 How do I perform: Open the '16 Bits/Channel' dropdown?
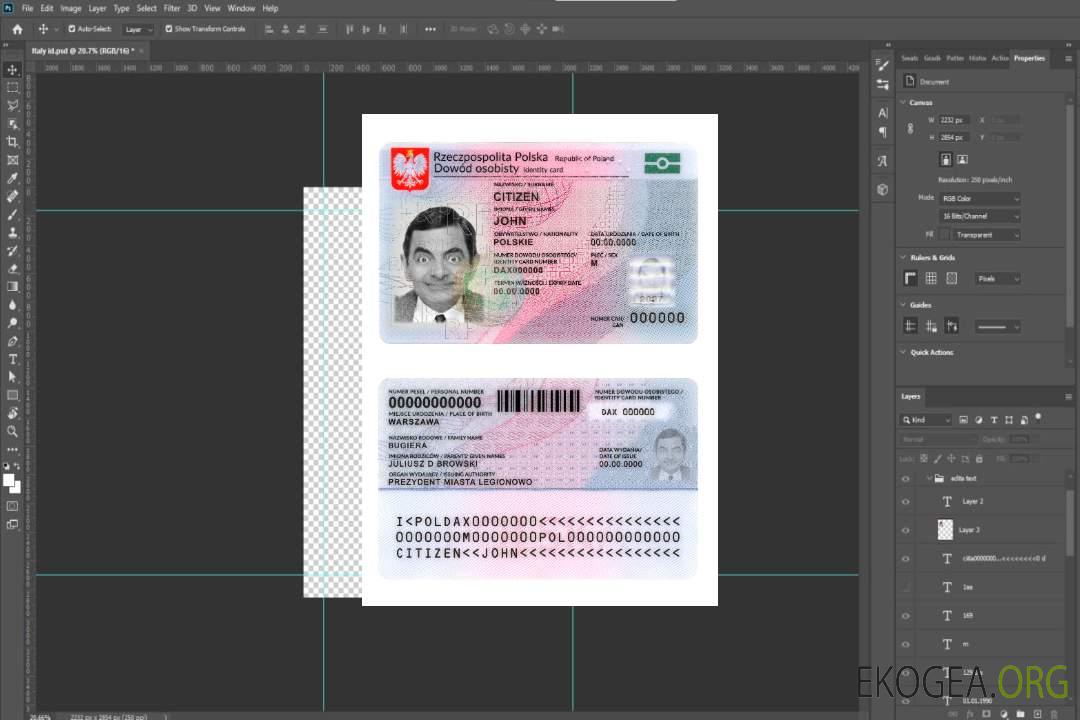979,216
